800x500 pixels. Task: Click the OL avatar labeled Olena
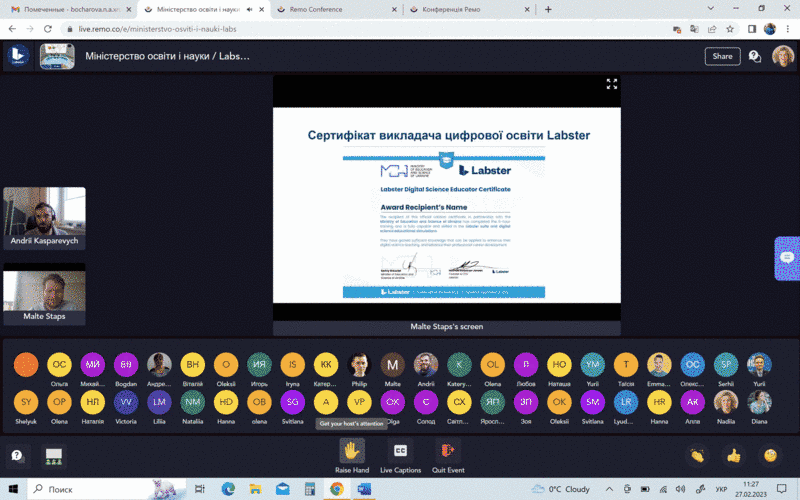point(492,364)
